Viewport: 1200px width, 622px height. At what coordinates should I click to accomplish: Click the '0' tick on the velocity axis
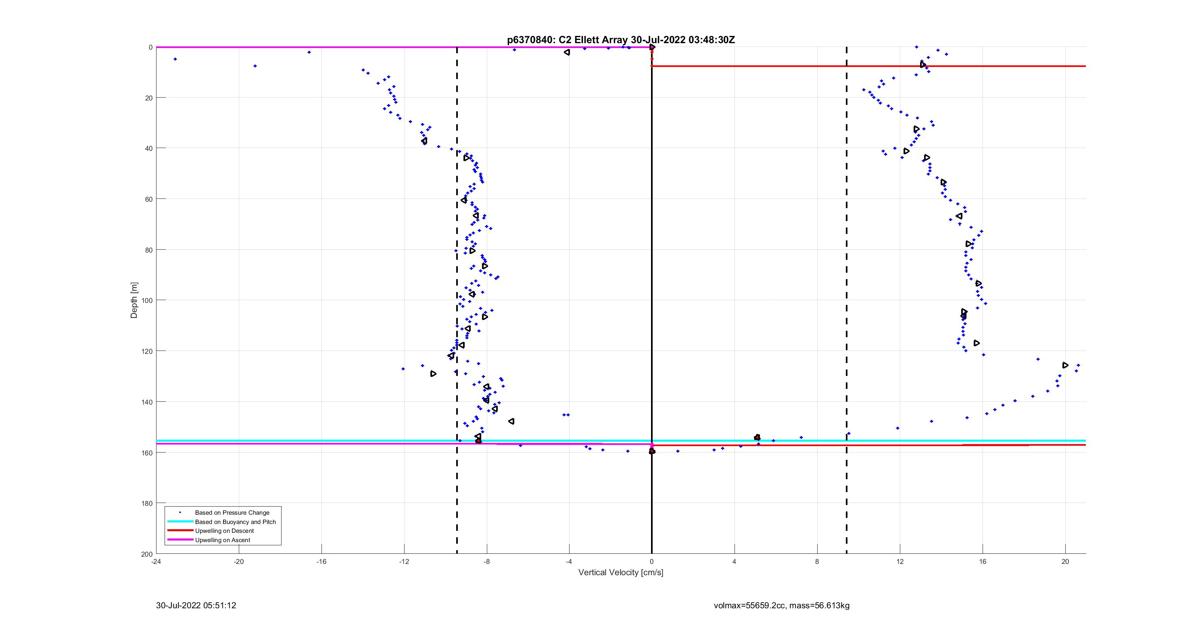652,561
